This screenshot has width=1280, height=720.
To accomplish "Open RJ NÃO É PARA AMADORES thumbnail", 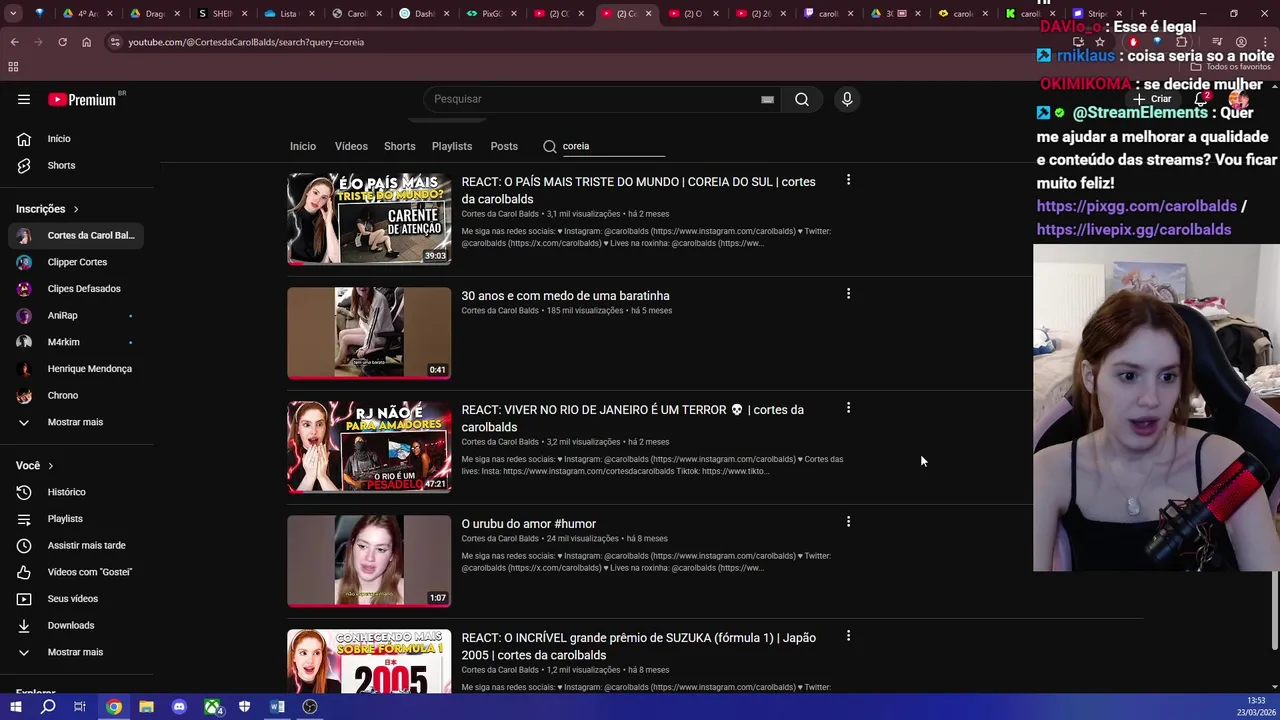I will (x=369, y=447).
